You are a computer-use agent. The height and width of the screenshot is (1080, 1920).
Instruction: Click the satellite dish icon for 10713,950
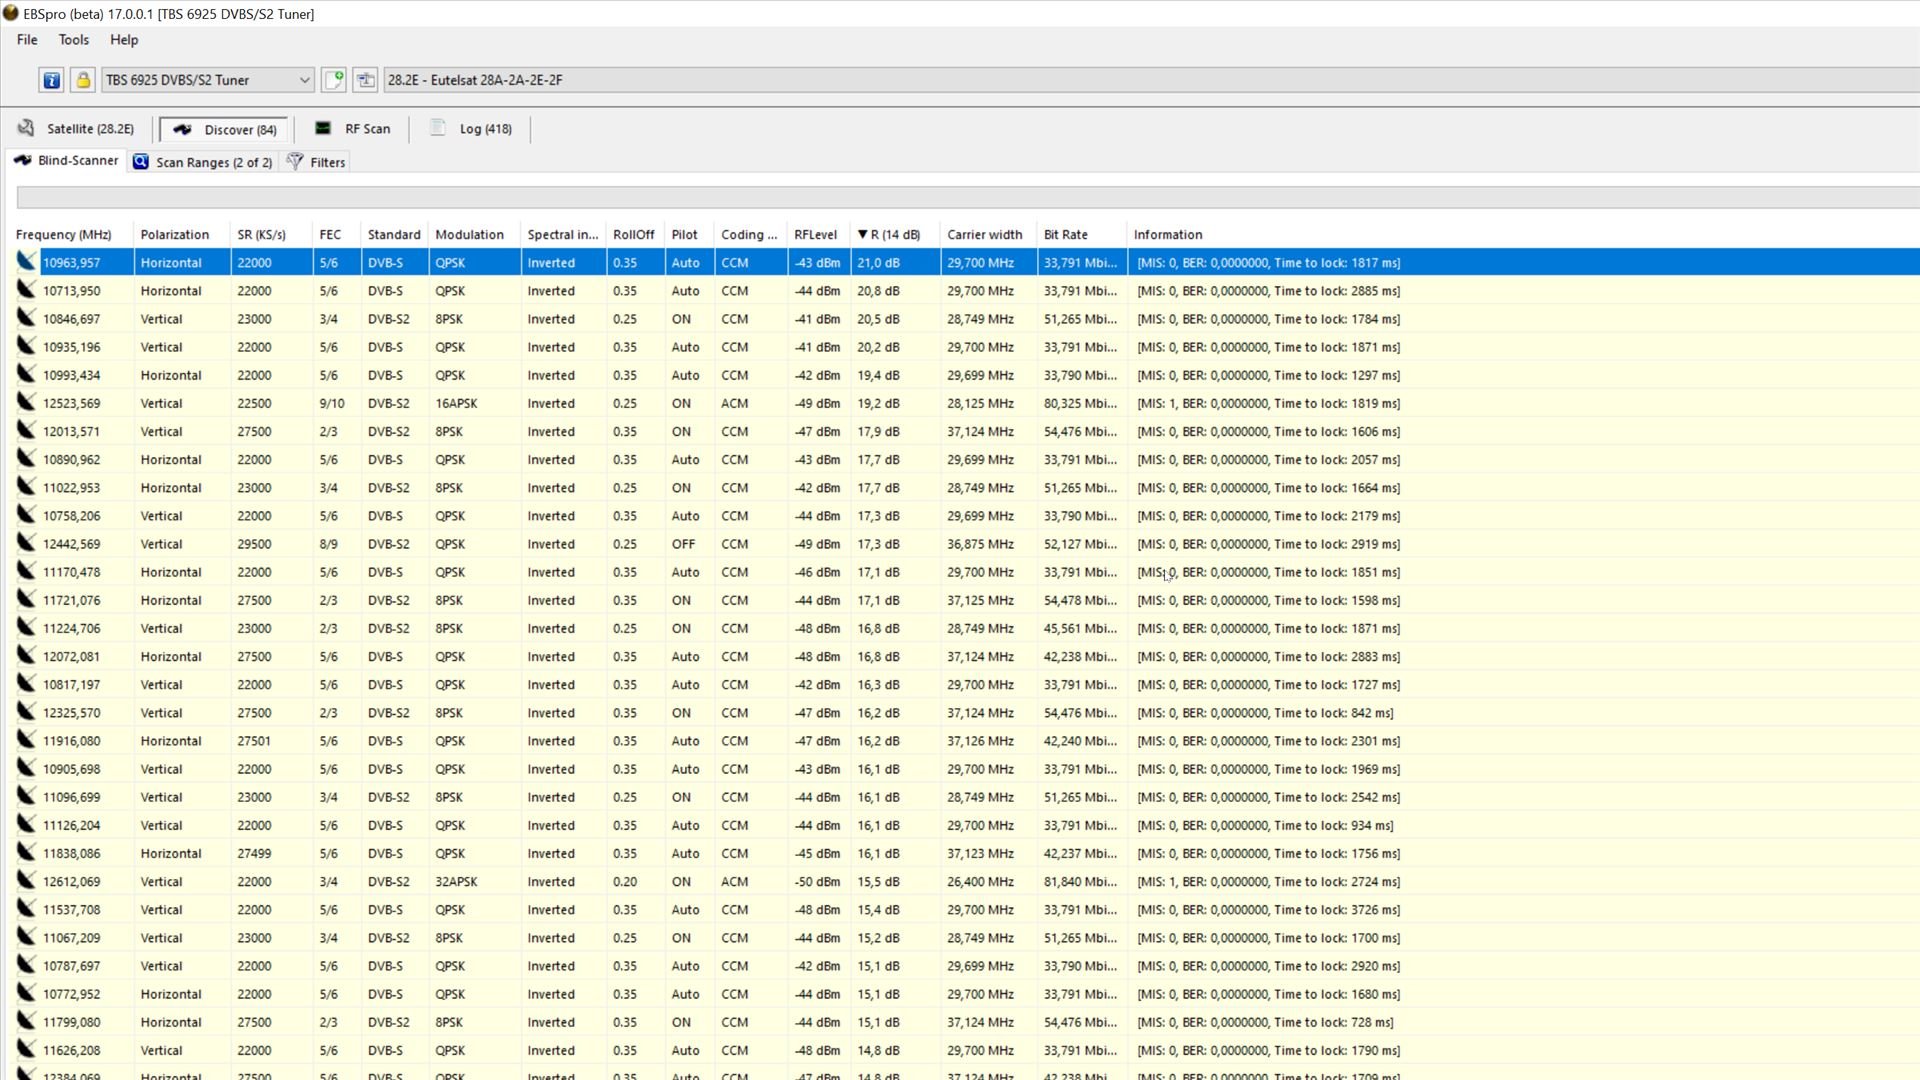(26, 290)
